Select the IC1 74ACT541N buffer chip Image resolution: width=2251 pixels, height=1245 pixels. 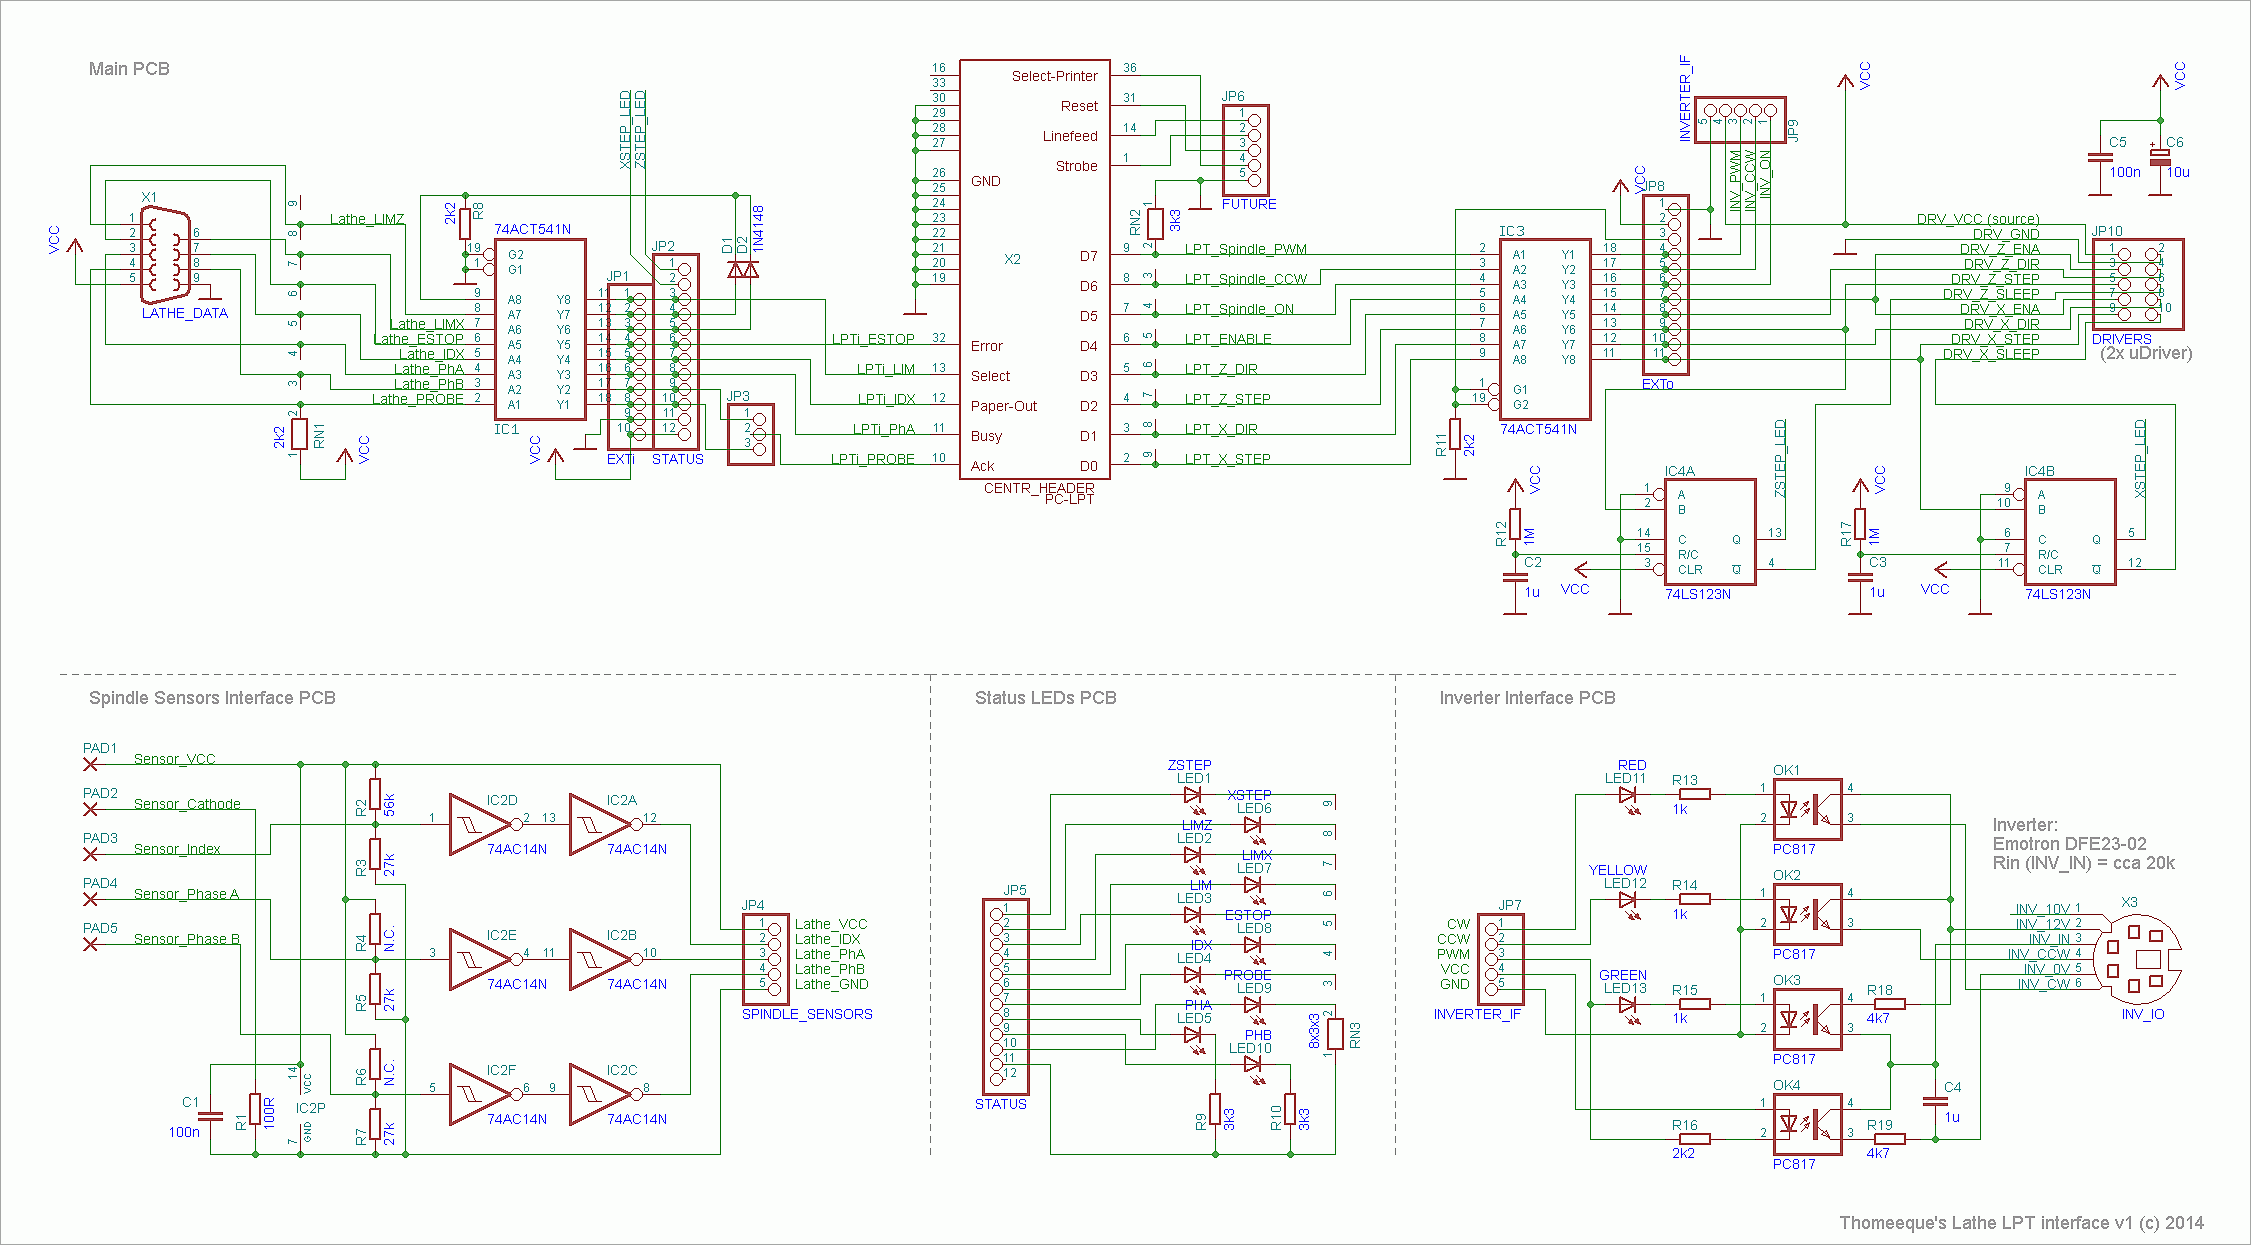[540, 330]
